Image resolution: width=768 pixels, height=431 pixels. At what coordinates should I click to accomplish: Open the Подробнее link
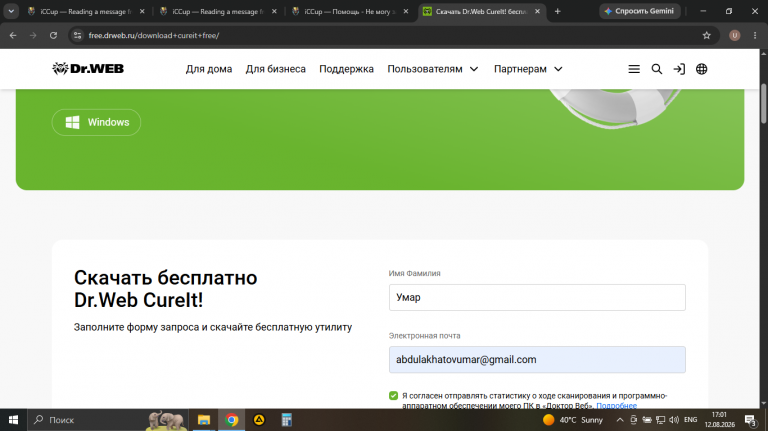point(616,405)
